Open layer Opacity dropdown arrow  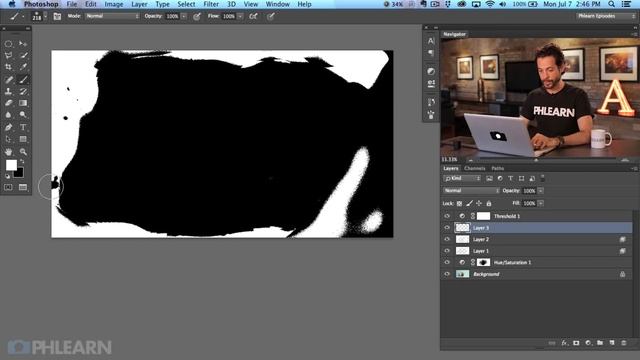[541, 191]
